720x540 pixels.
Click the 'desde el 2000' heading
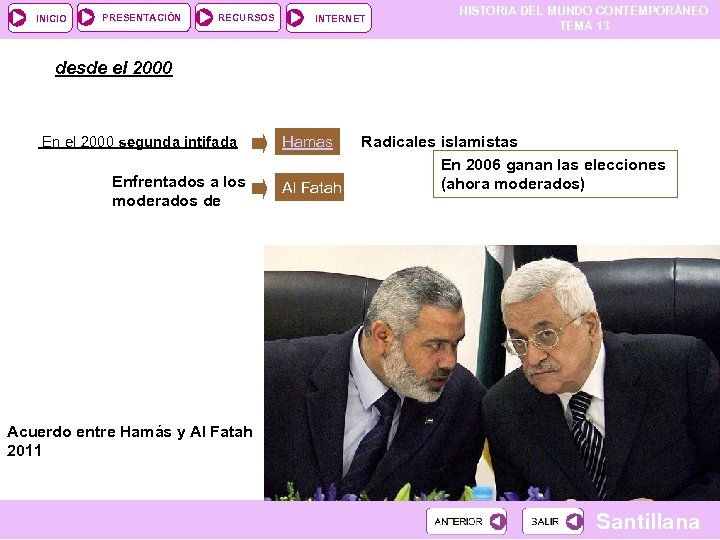114,68
